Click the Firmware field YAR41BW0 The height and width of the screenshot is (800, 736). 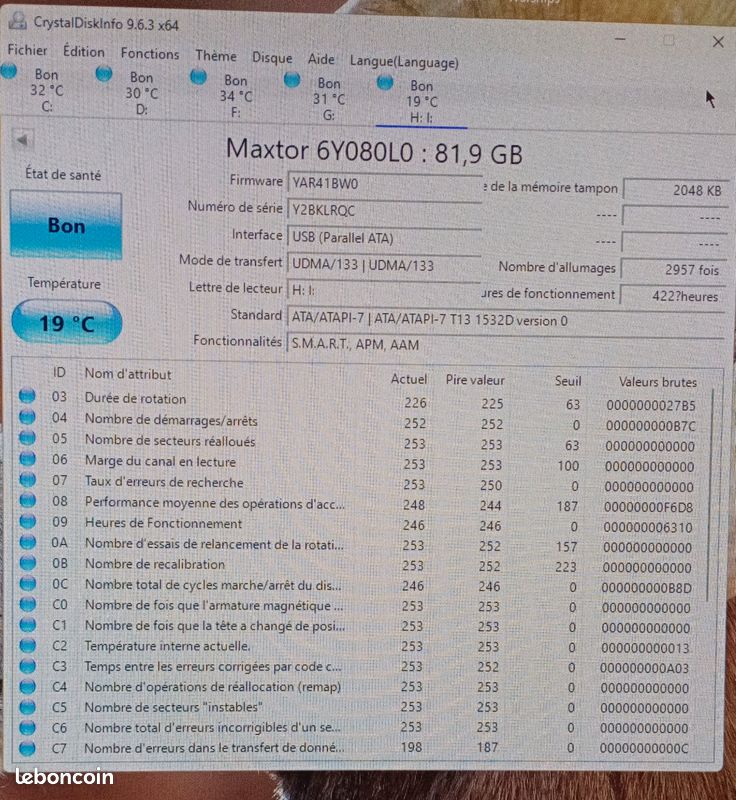(385, 183)
